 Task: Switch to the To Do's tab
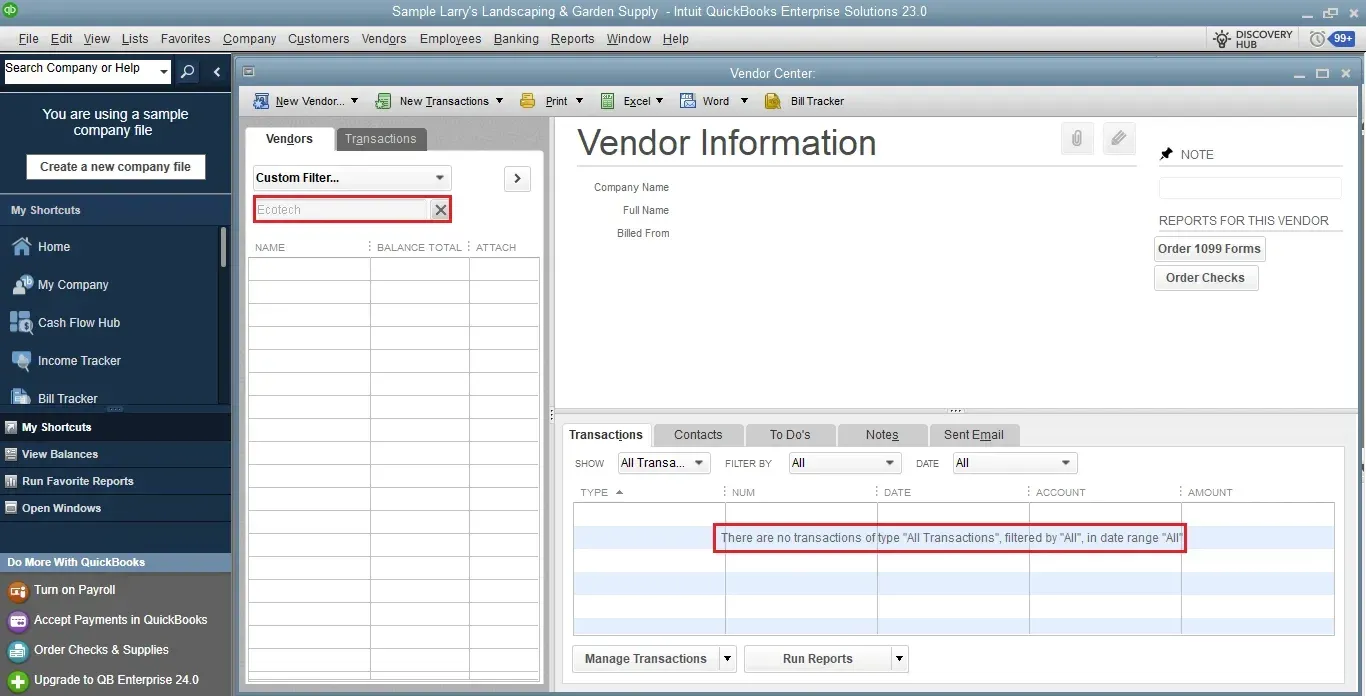pyautogui.click(x=790, y=435)
